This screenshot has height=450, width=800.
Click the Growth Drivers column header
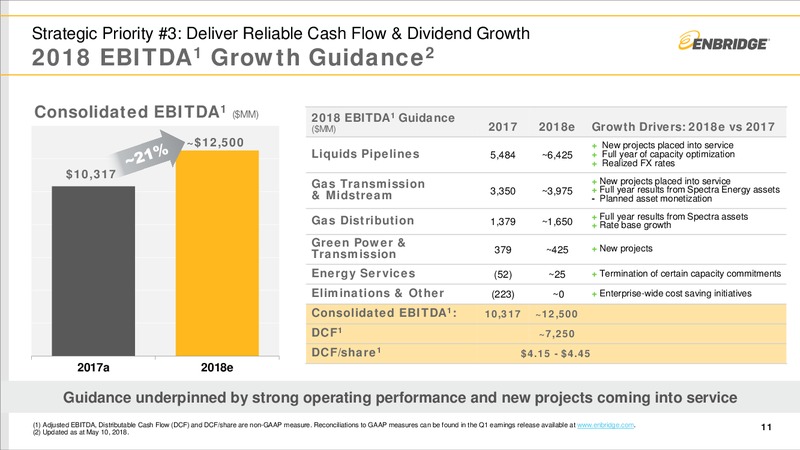coord(683,127)
